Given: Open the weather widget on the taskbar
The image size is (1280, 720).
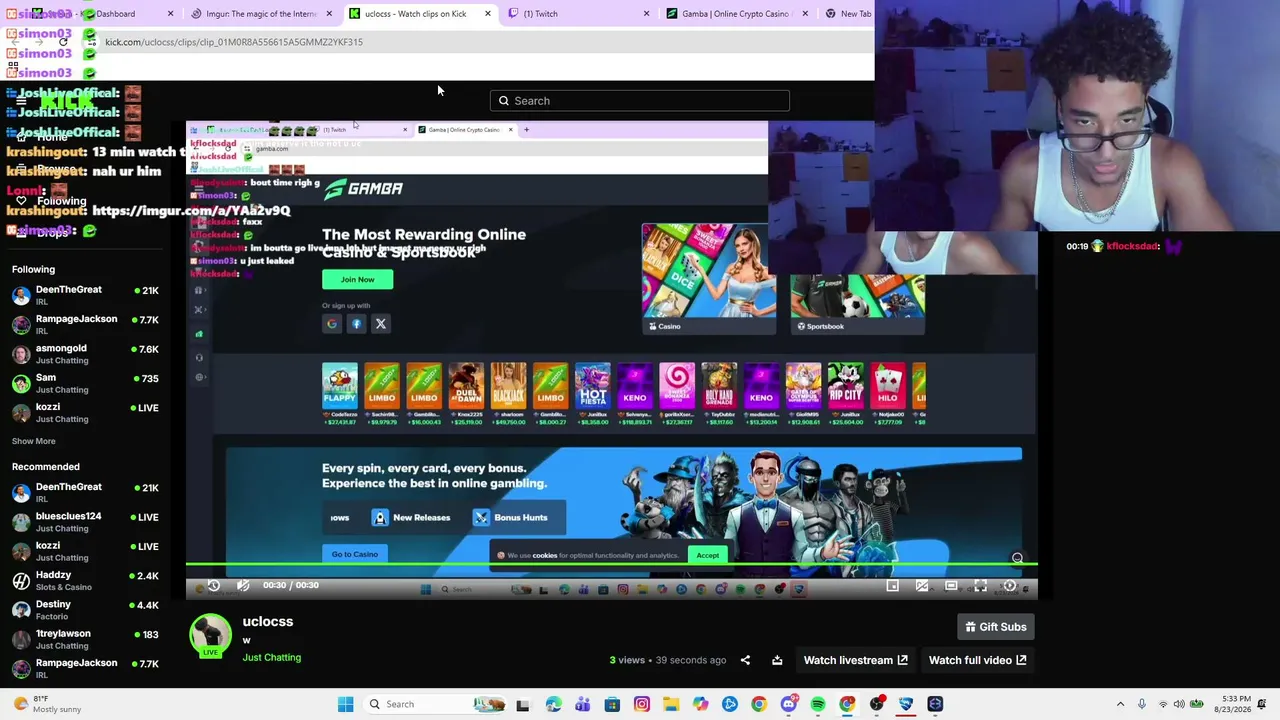Looking at the screenshot, I should [45, 704].
